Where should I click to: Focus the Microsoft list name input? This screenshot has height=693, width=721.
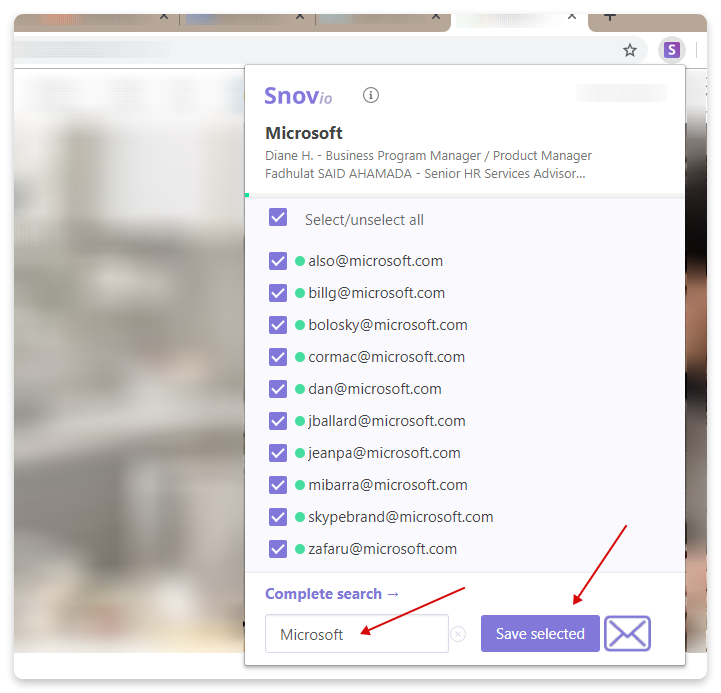[356, 634]
